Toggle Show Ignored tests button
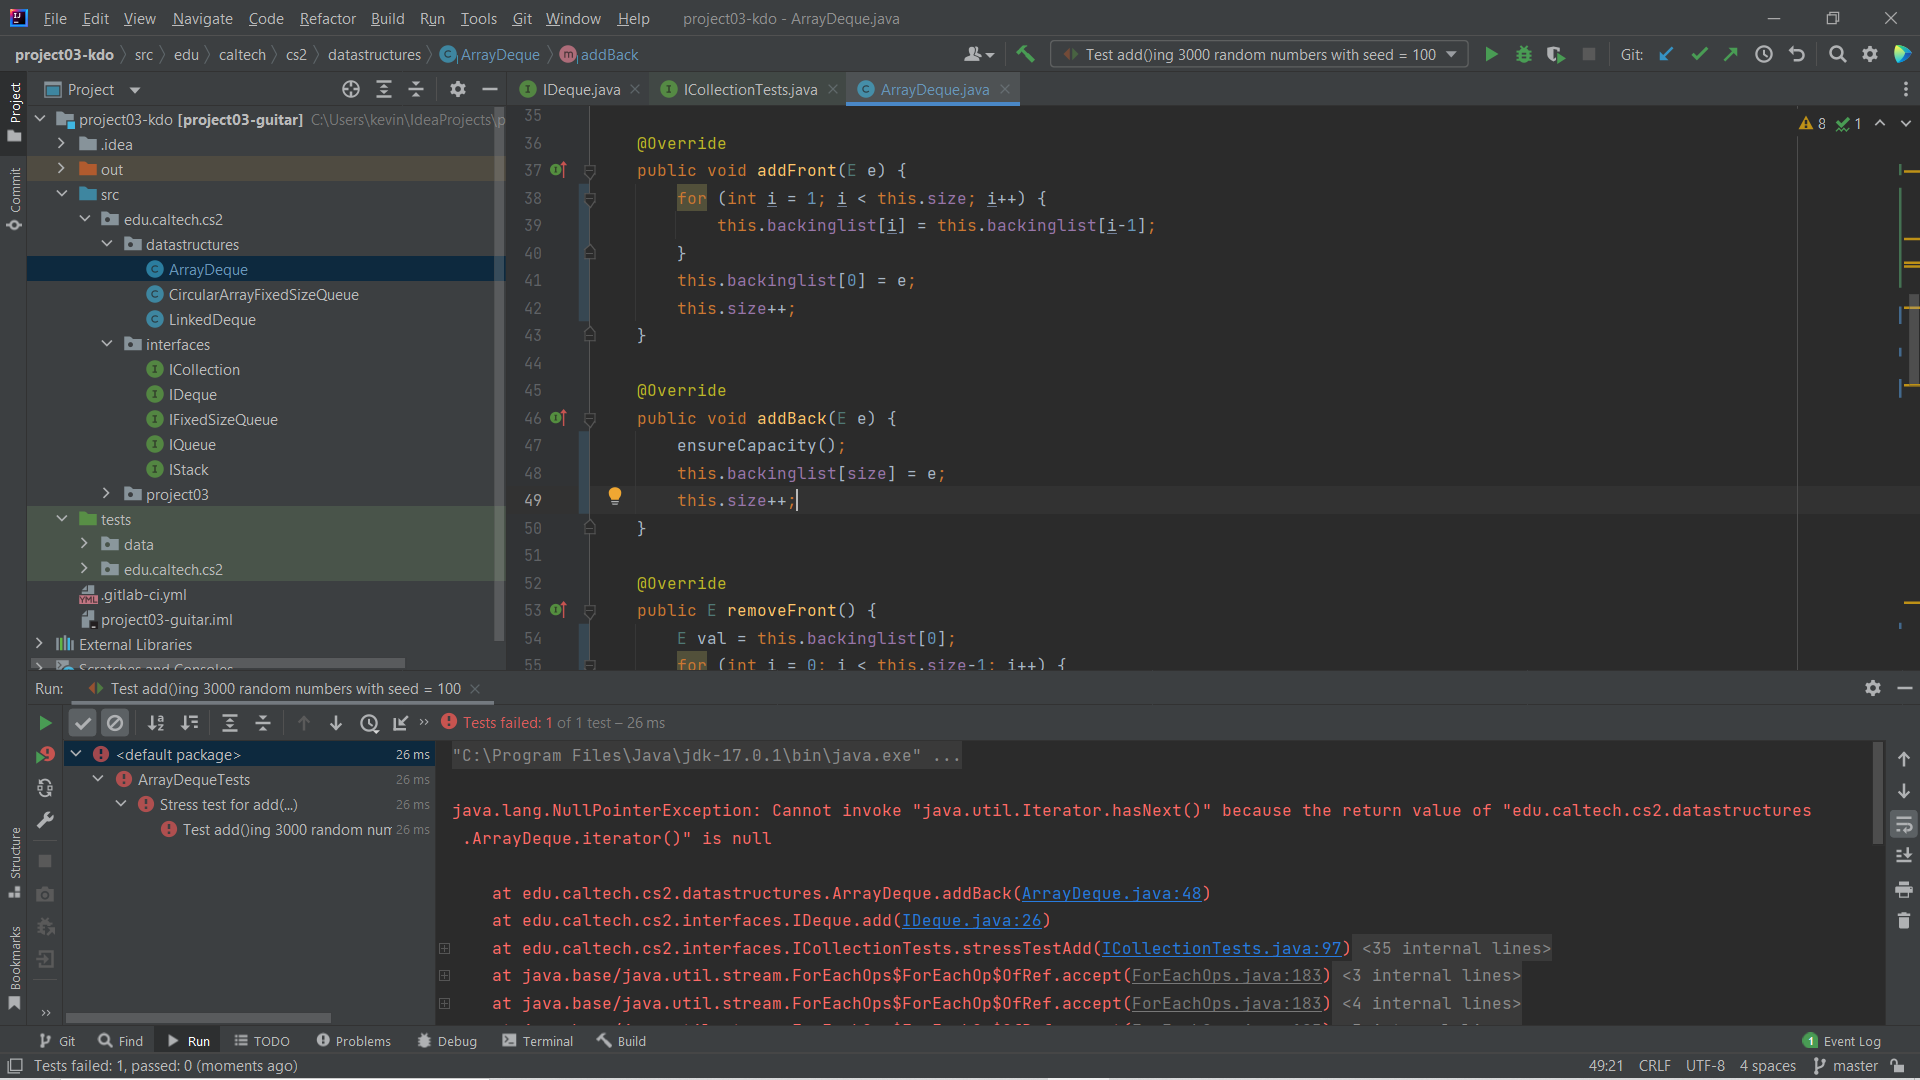Screen dimensions: 1920x1080 tap(115, 723)
